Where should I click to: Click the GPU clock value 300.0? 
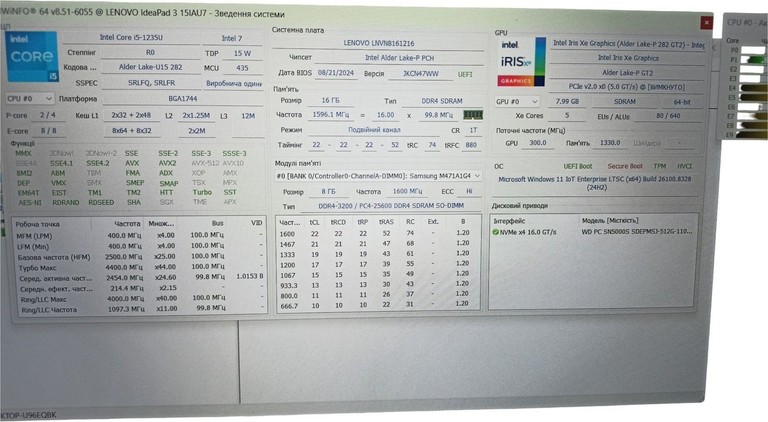tap(537, 143)
